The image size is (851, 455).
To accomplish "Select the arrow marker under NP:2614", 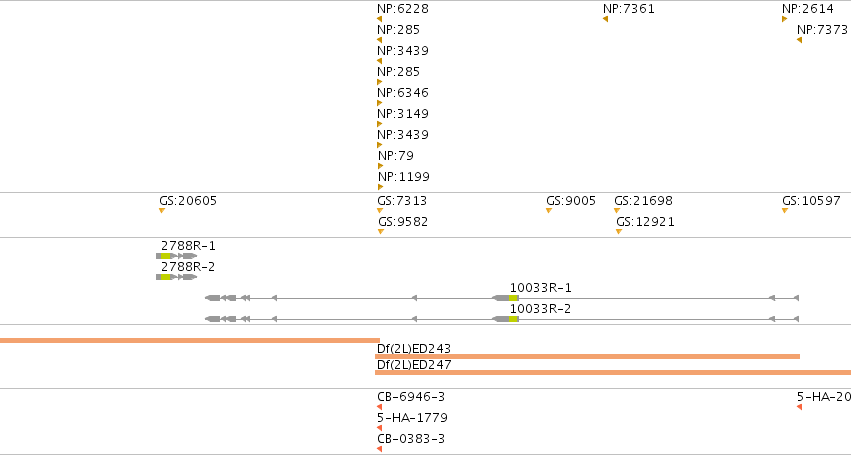I will click(x=784, y=19).
